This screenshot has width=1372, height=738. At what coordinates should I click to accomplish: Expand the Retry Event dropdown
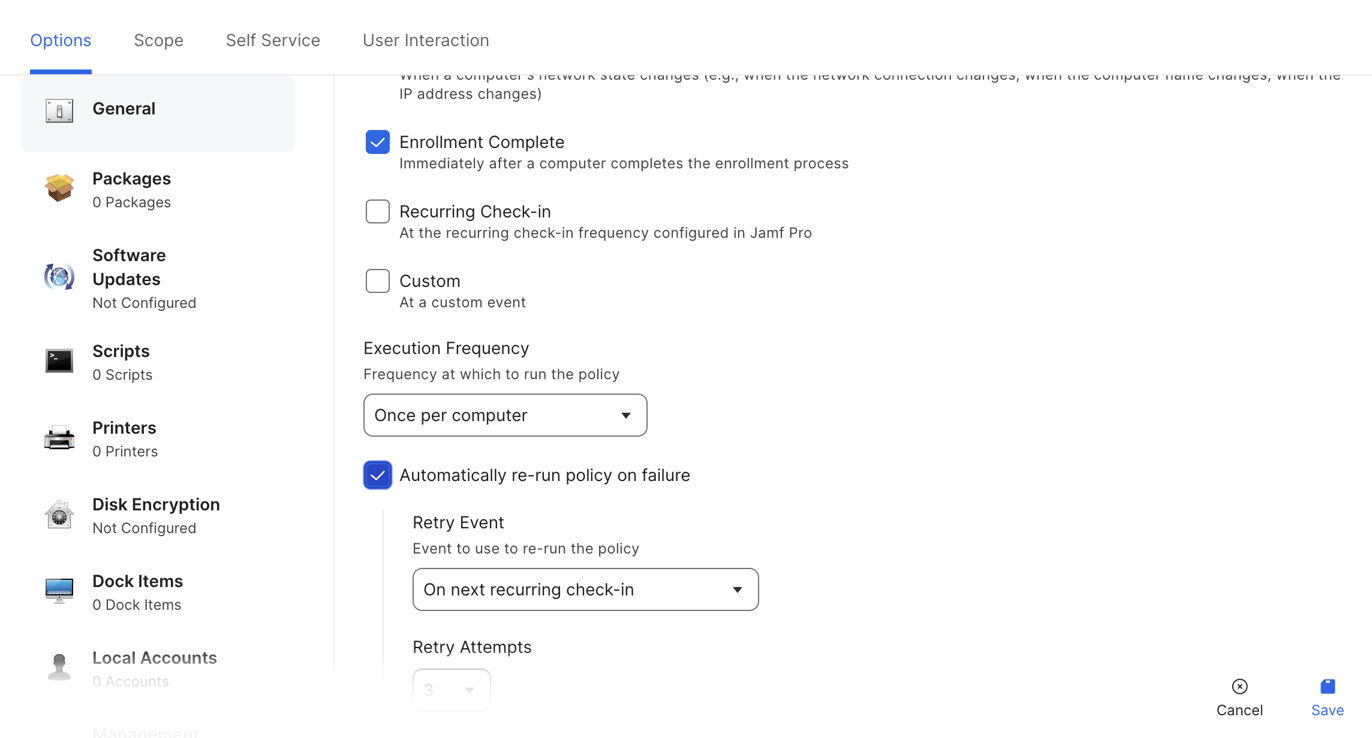point(585,590)
